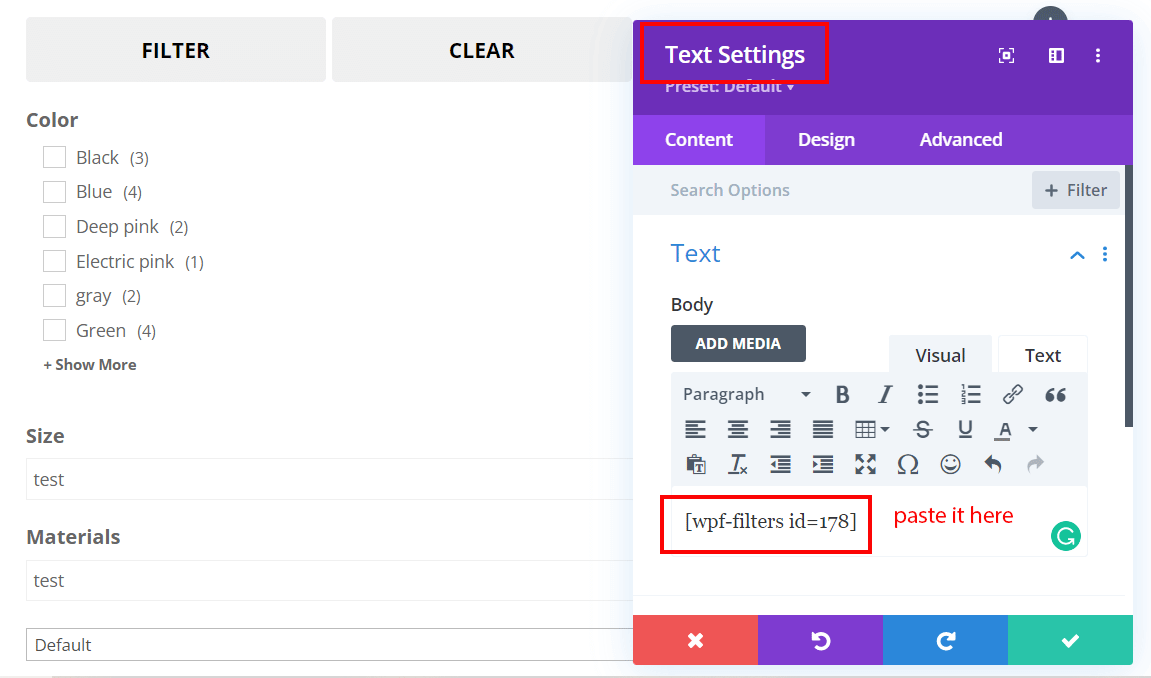The width and height of the screenshot is (1151, 678).
Task: Open the Size filter dropdown
Action: point(329,479)
